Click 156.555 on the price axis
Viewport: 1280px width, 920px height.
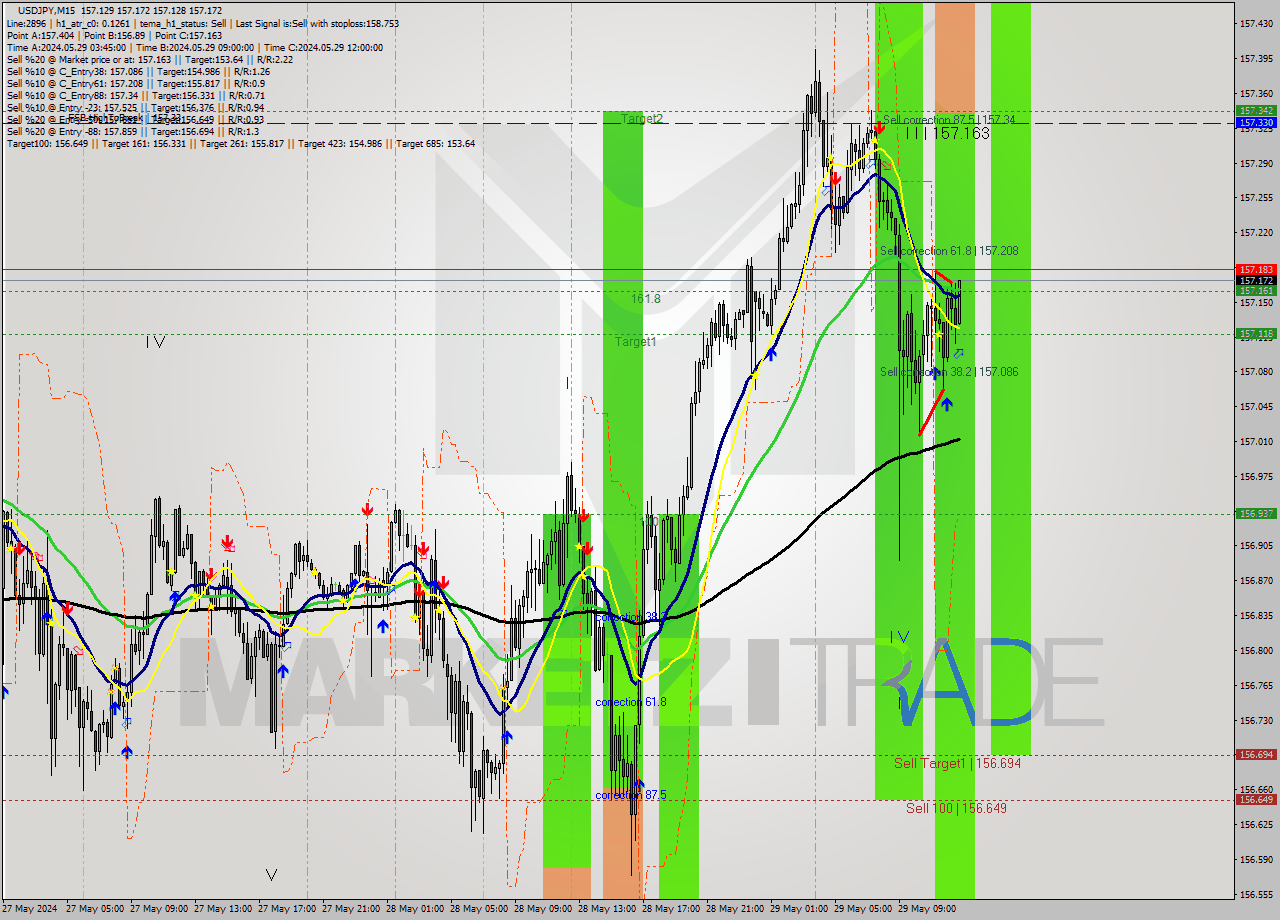1256,895
